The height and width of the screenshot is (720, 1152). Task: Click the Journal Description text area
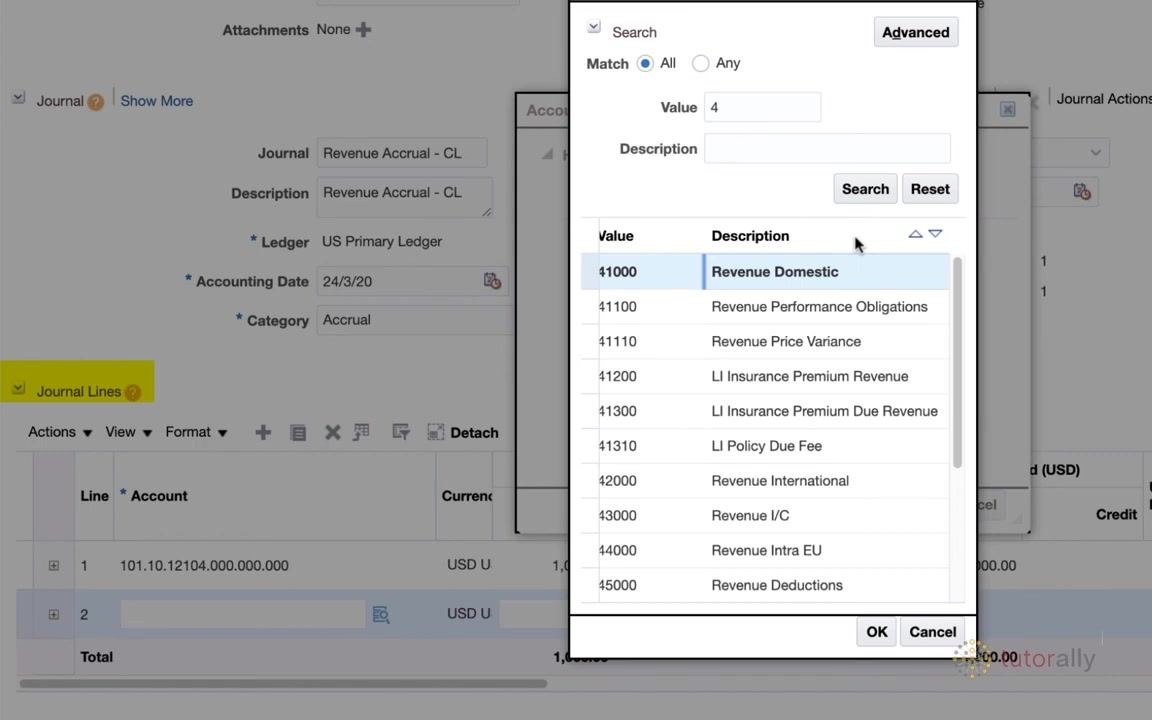point(405,197)
